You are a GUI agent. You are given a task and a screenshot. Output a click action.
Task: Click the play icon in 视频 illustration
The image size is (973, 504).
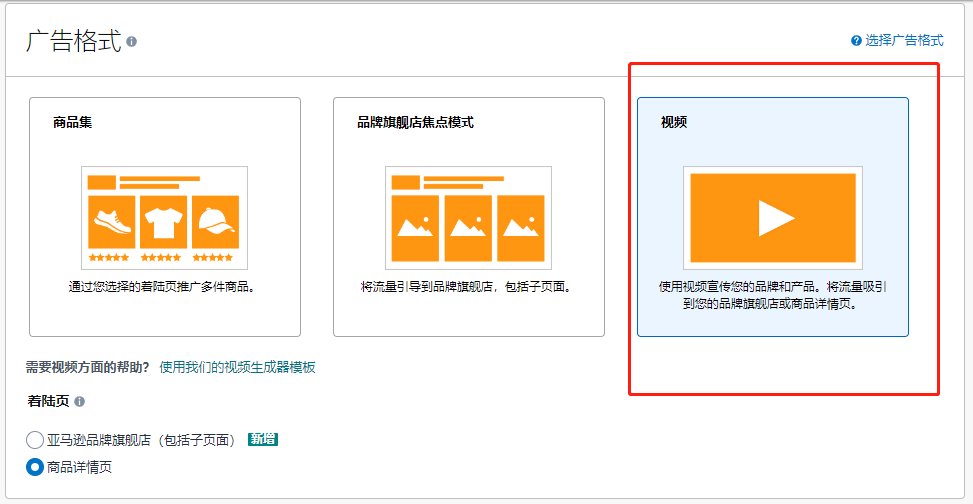click(773, 217)
